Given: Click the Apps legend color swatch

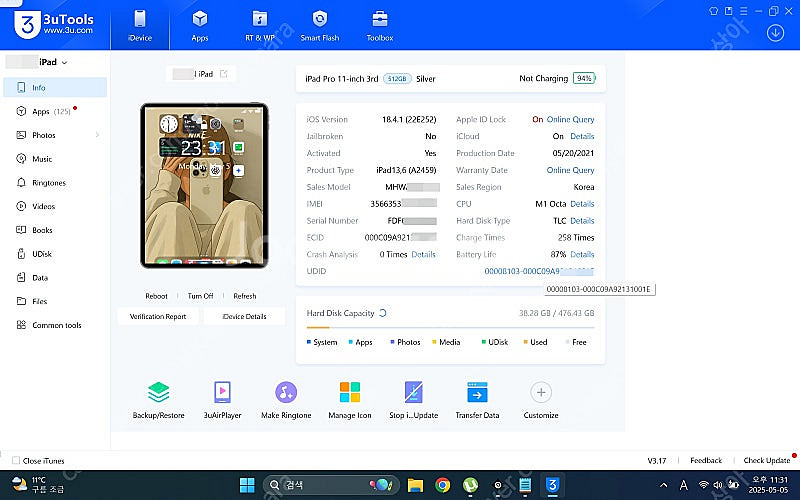Looking at the screenshot, I should click(x=351, y=342).
